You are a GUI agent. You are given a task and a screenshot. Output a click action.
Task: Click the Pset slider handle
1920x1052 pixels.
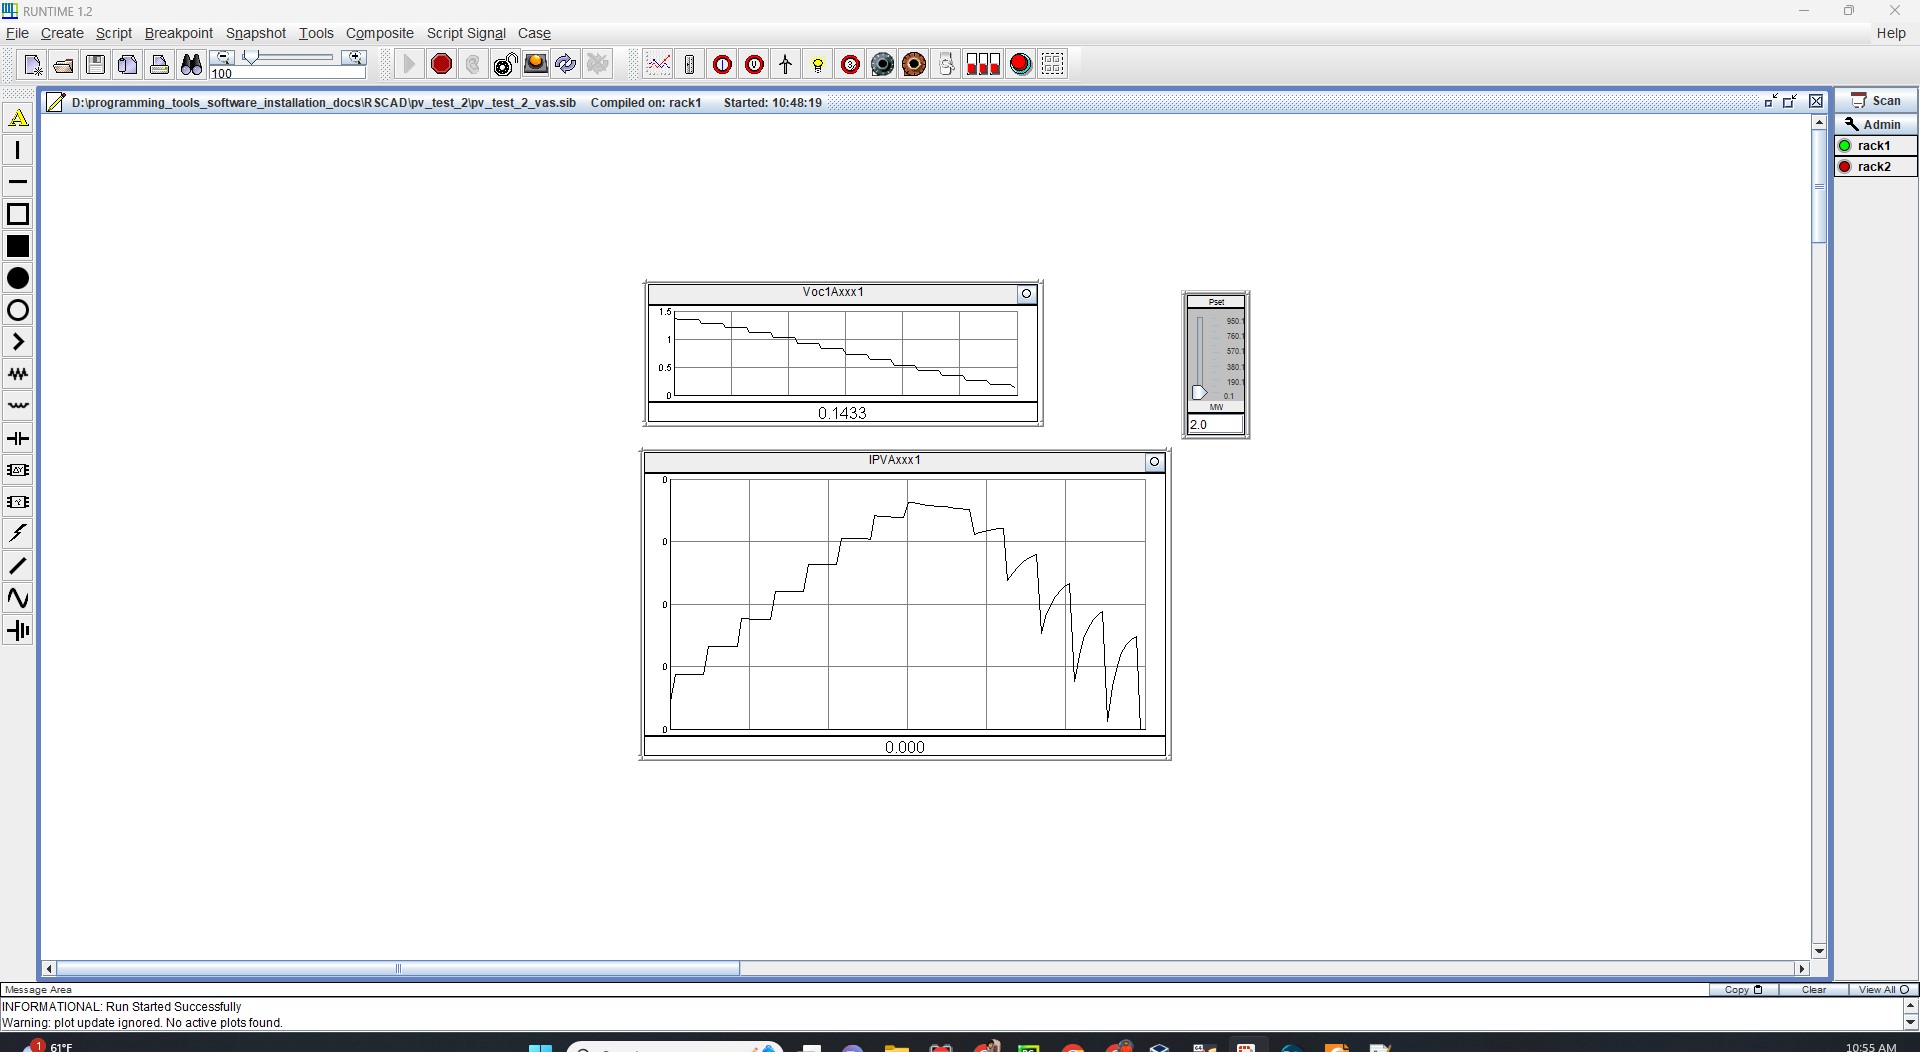[x=1199, y=393]
